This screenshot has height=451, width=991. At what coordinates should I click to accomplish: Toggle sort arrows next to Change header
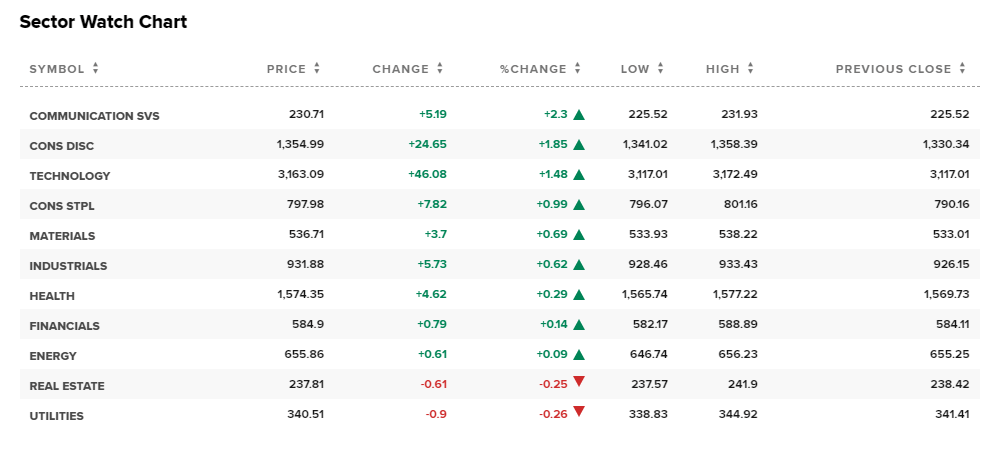pyautogui.click(x=440, y=69)
